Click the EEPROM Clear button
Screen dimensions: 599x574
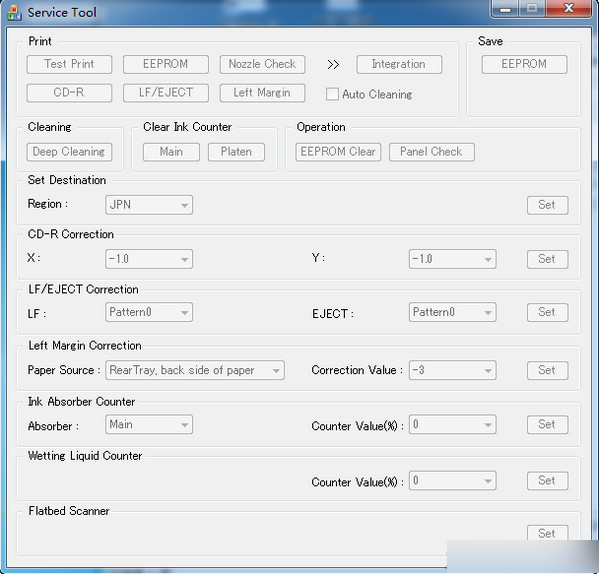click(338, 152)
